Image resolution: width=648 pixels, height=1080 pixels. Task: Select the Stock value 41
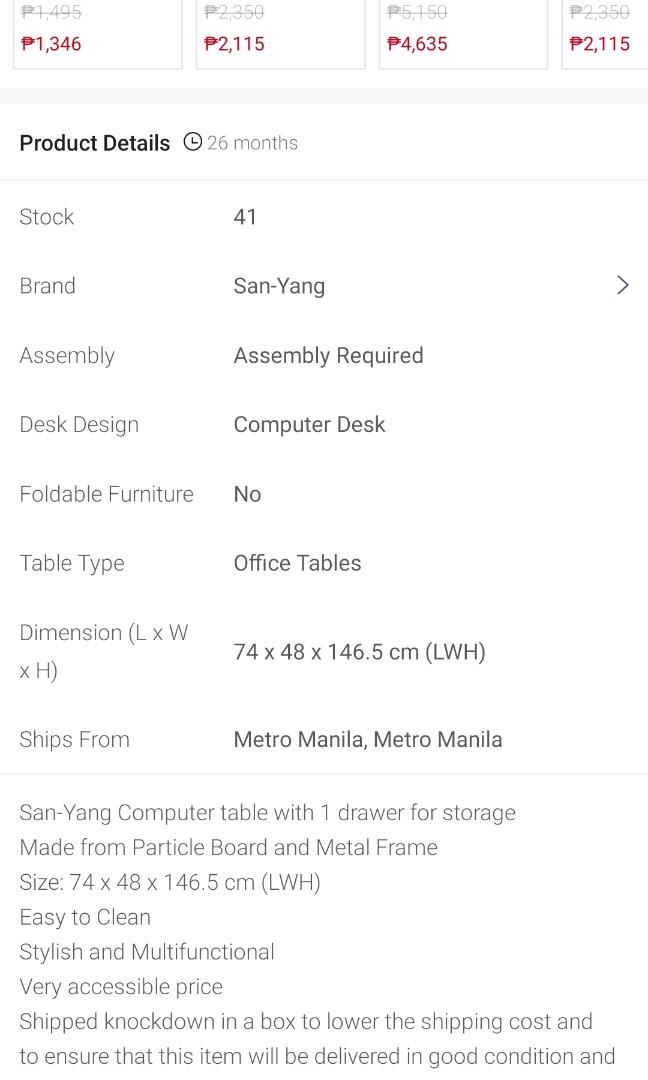245,216
